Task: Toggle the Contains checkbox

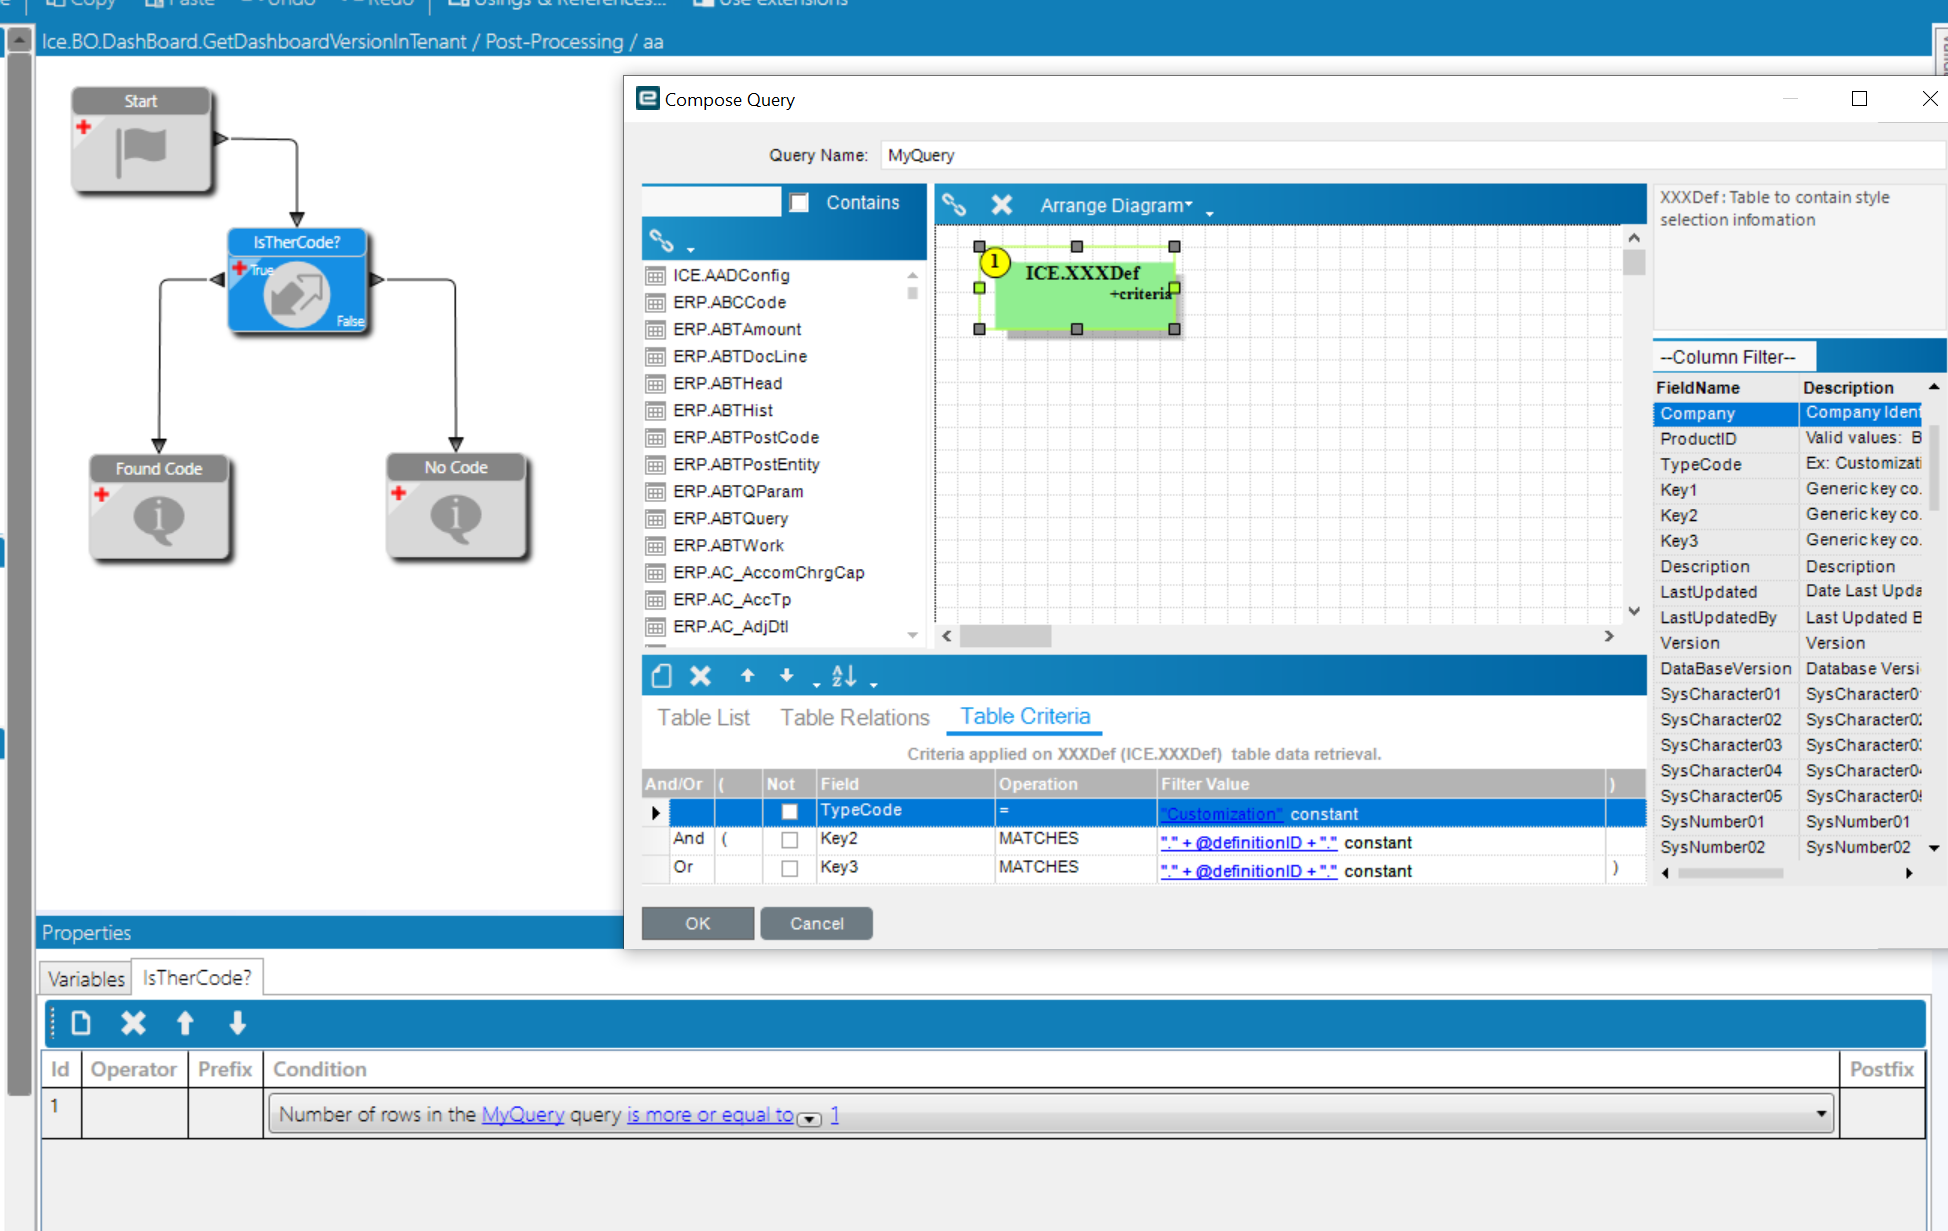Action: 799,203
